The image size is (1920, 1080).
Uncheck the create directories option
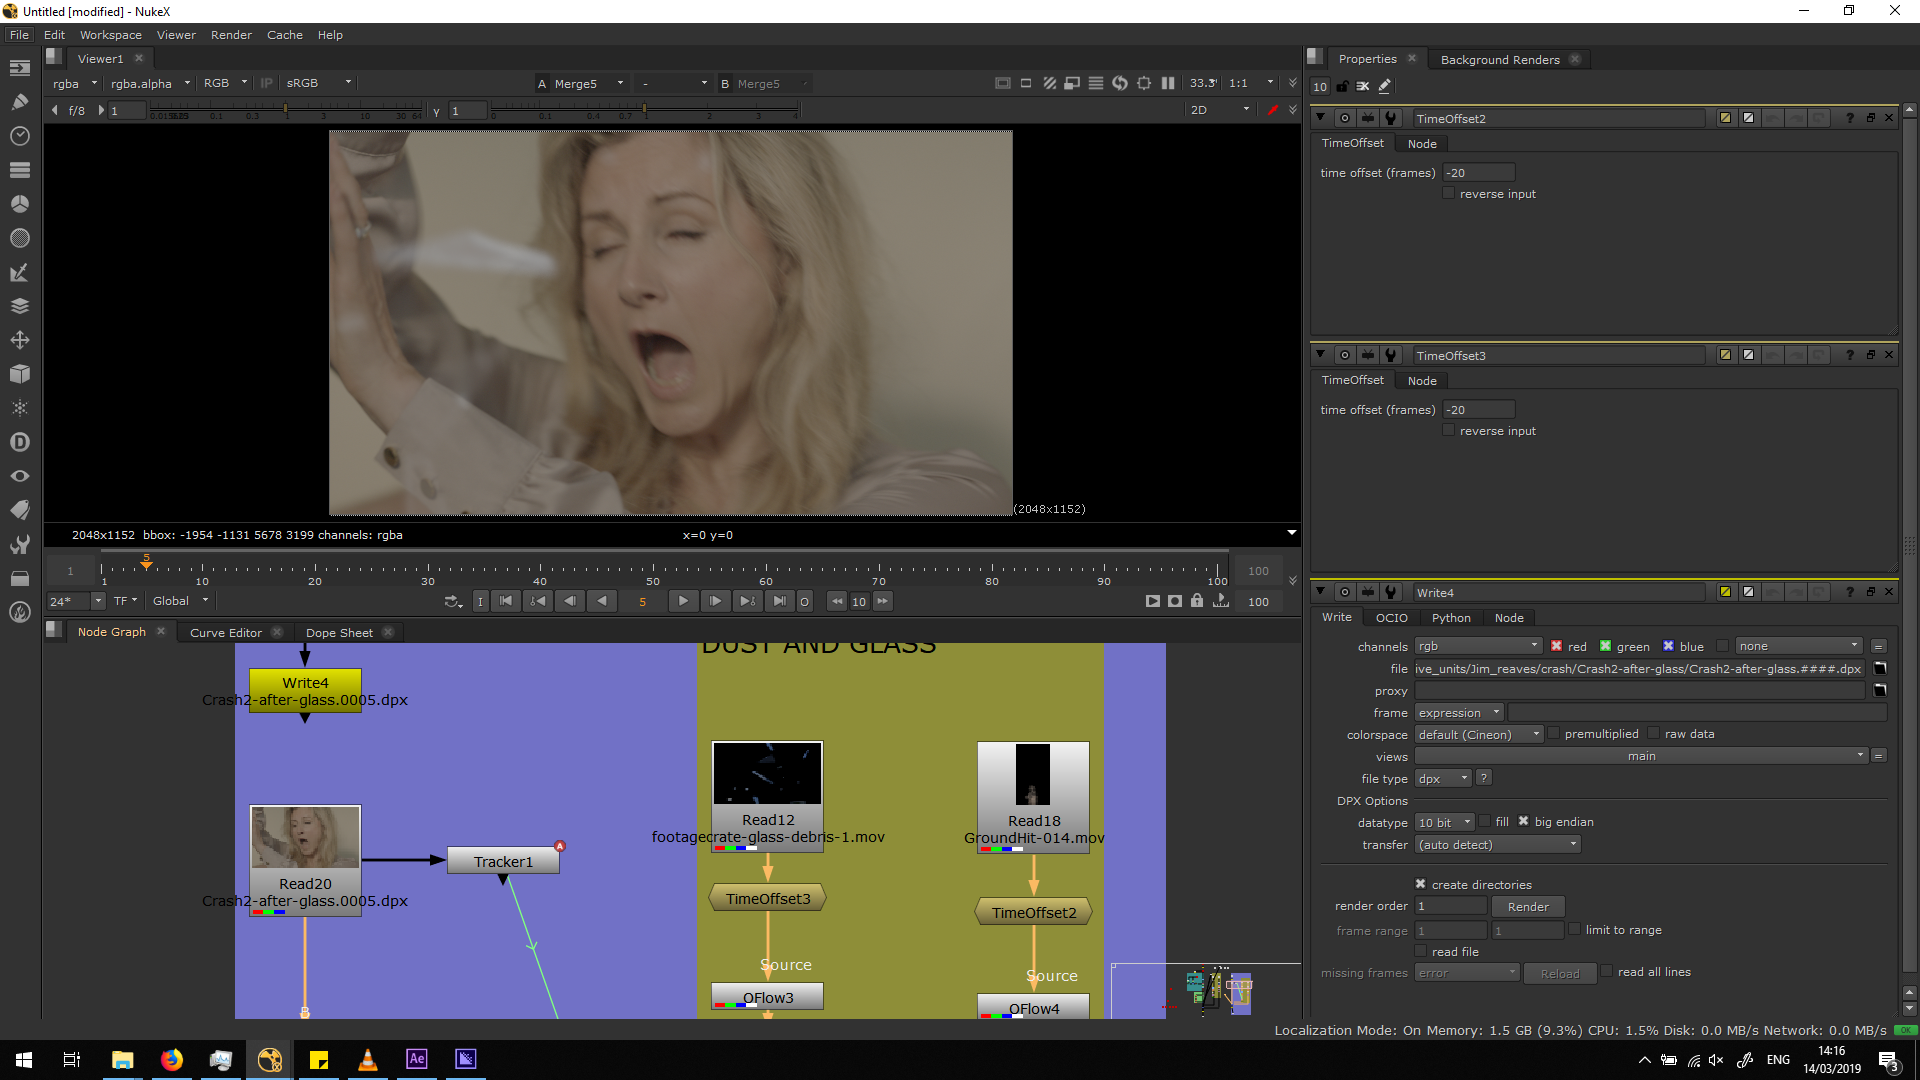1420,884
